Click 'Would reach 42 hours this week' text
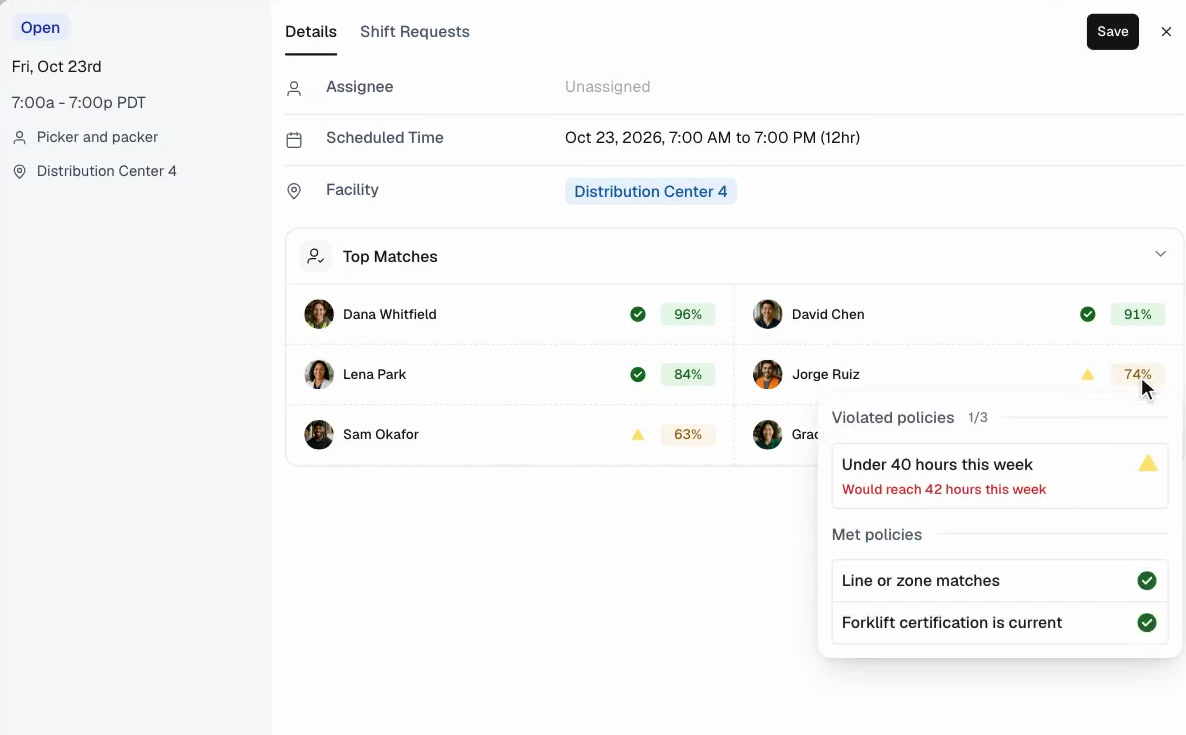The width and height of the screenshot is (1186, 735). coord(944,489)
